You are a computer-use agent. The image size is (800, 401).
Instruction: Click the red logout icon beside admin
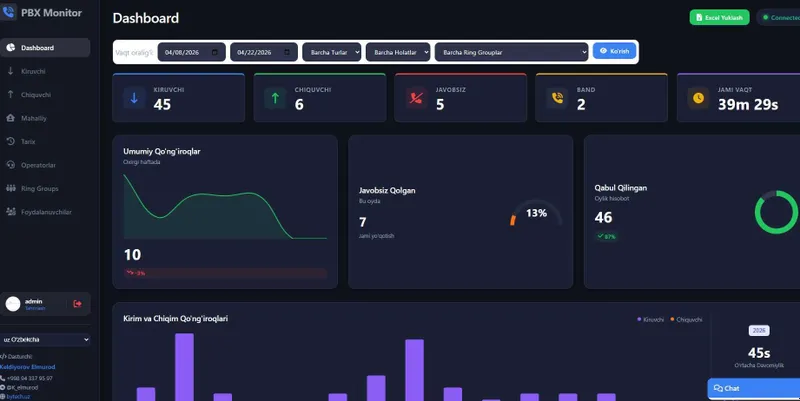coord(78,304)
